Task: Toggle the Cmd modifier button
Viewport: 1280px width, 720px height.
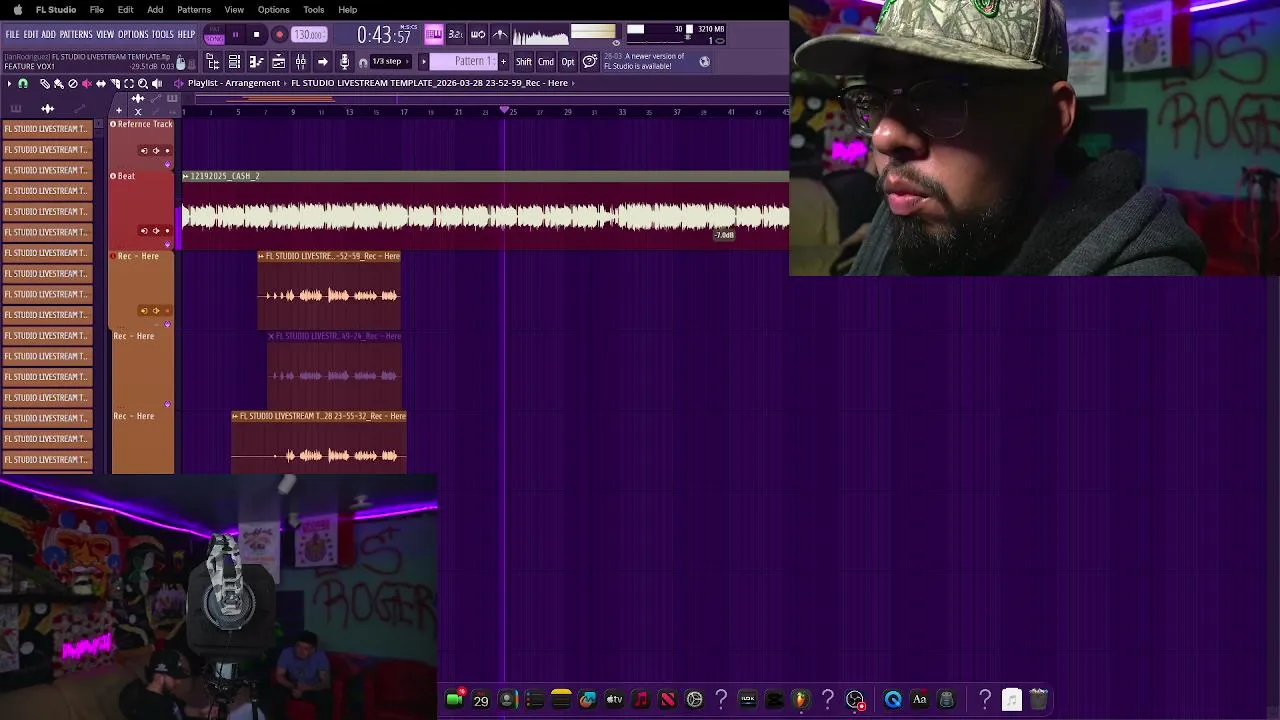Action: (546, 61)
